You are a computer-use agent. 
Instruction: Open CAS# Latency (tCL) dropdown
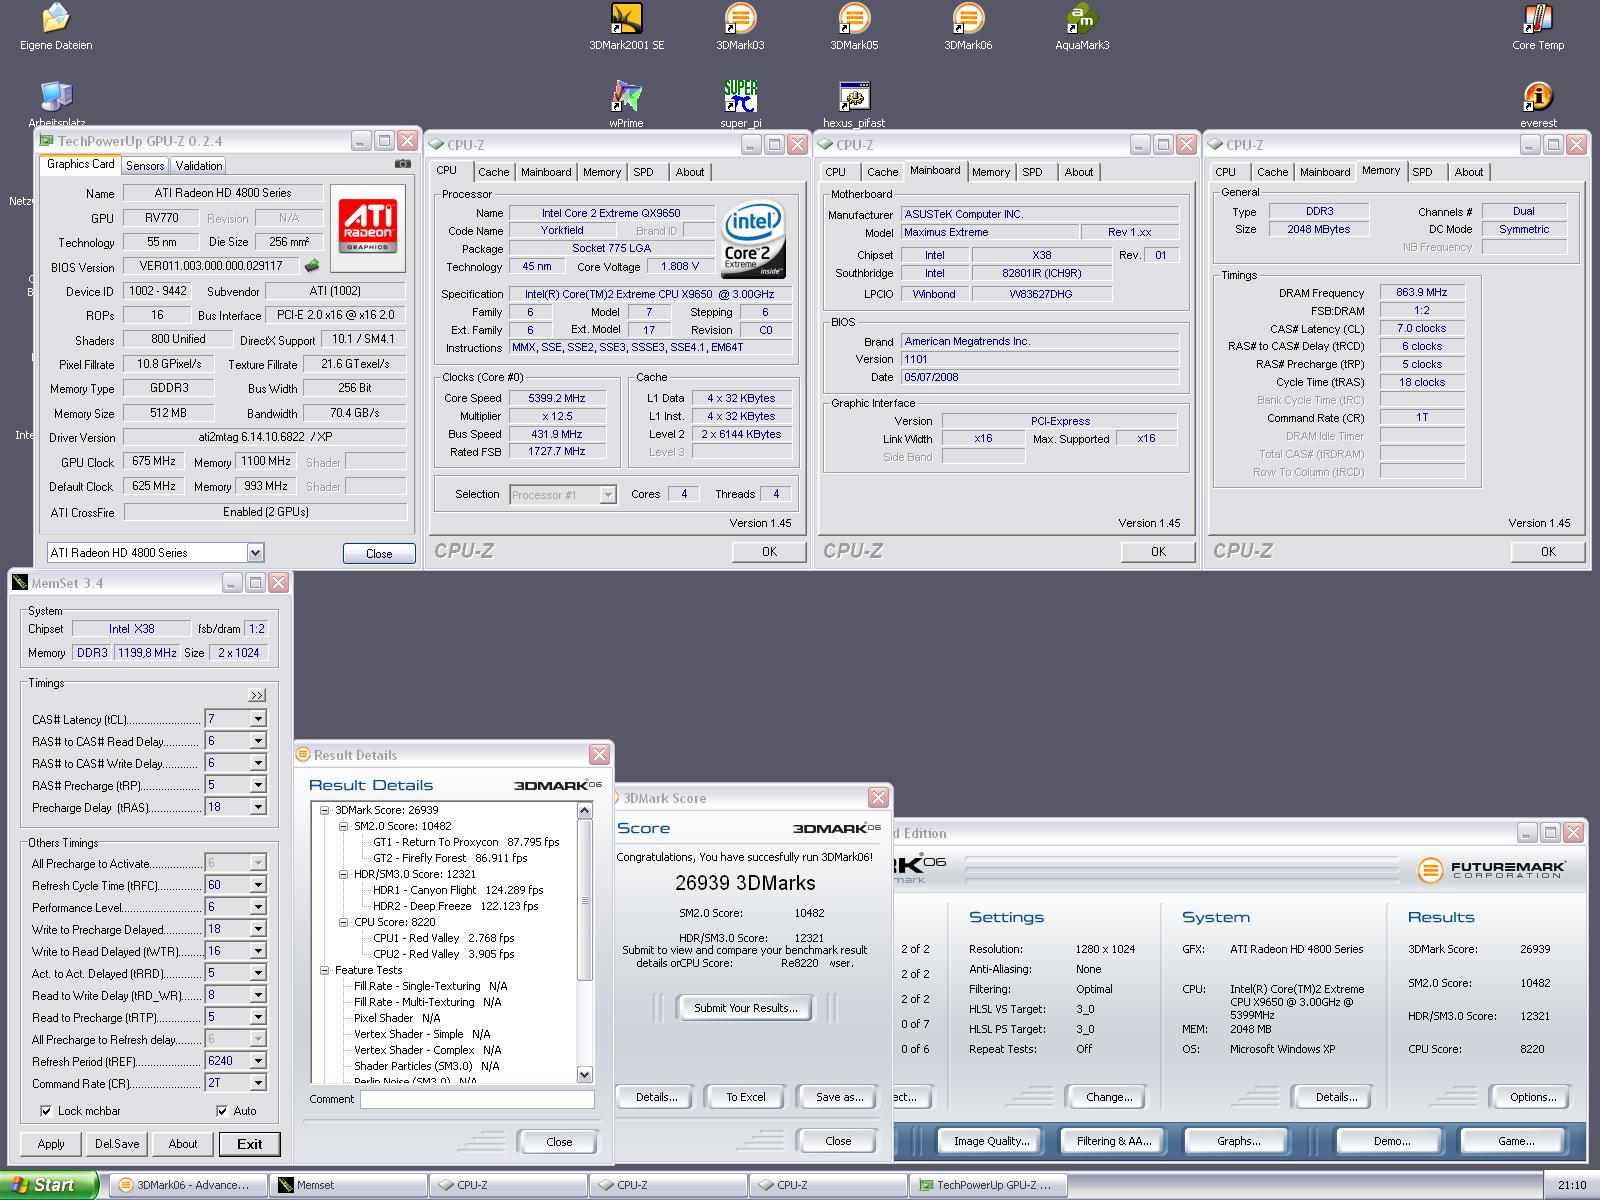pyautogui.click(x=258, y=719)
